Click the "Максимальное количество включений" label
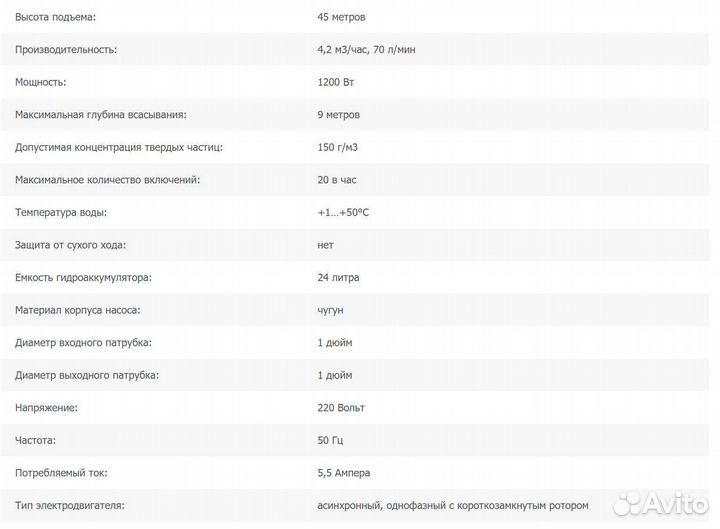 pyautogui.click(x=108, y=180)
